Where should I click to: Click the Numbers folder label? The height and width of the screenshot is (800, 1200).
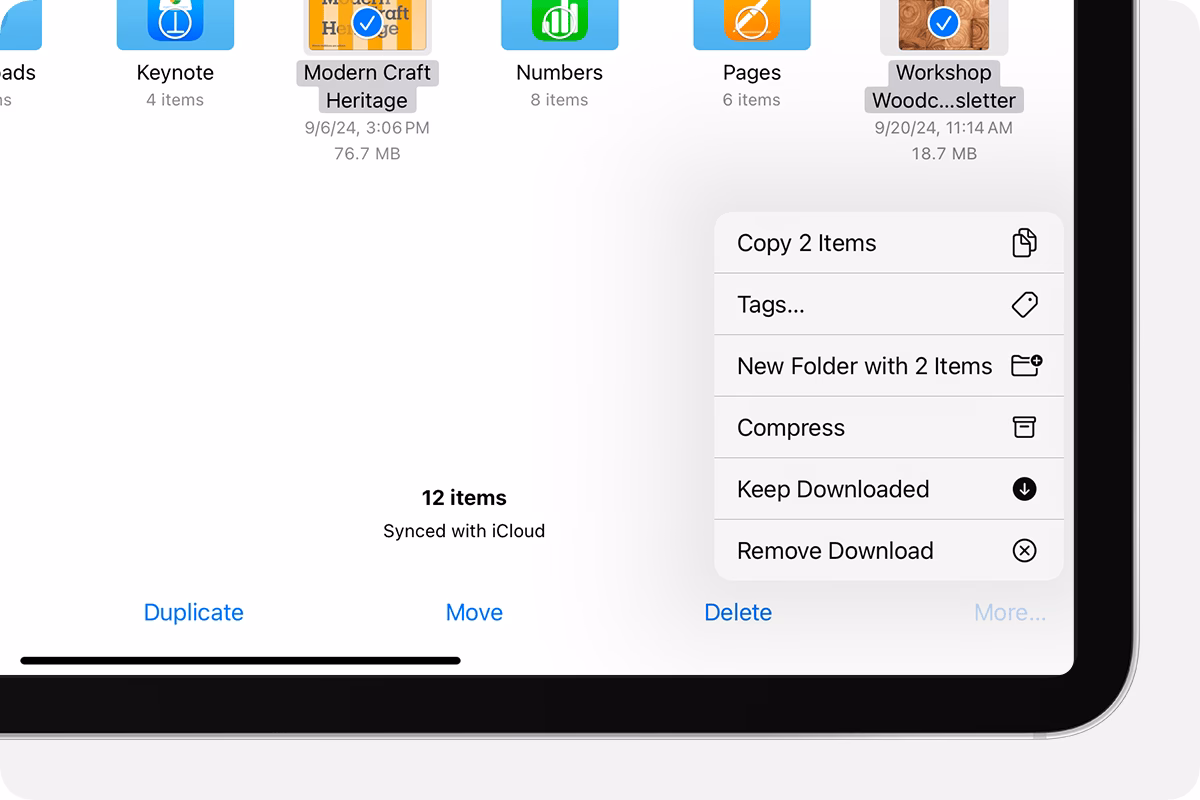[559, 72]
